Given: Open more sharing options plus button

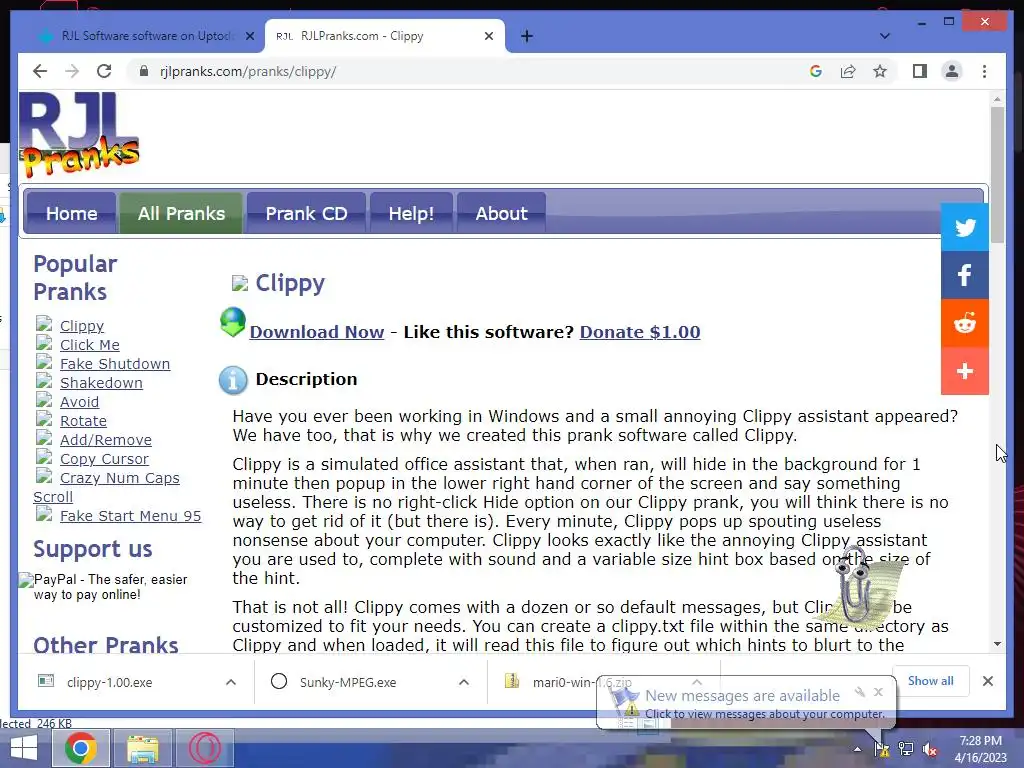Looking at the screenshot, I should click(x=965, y=371).
